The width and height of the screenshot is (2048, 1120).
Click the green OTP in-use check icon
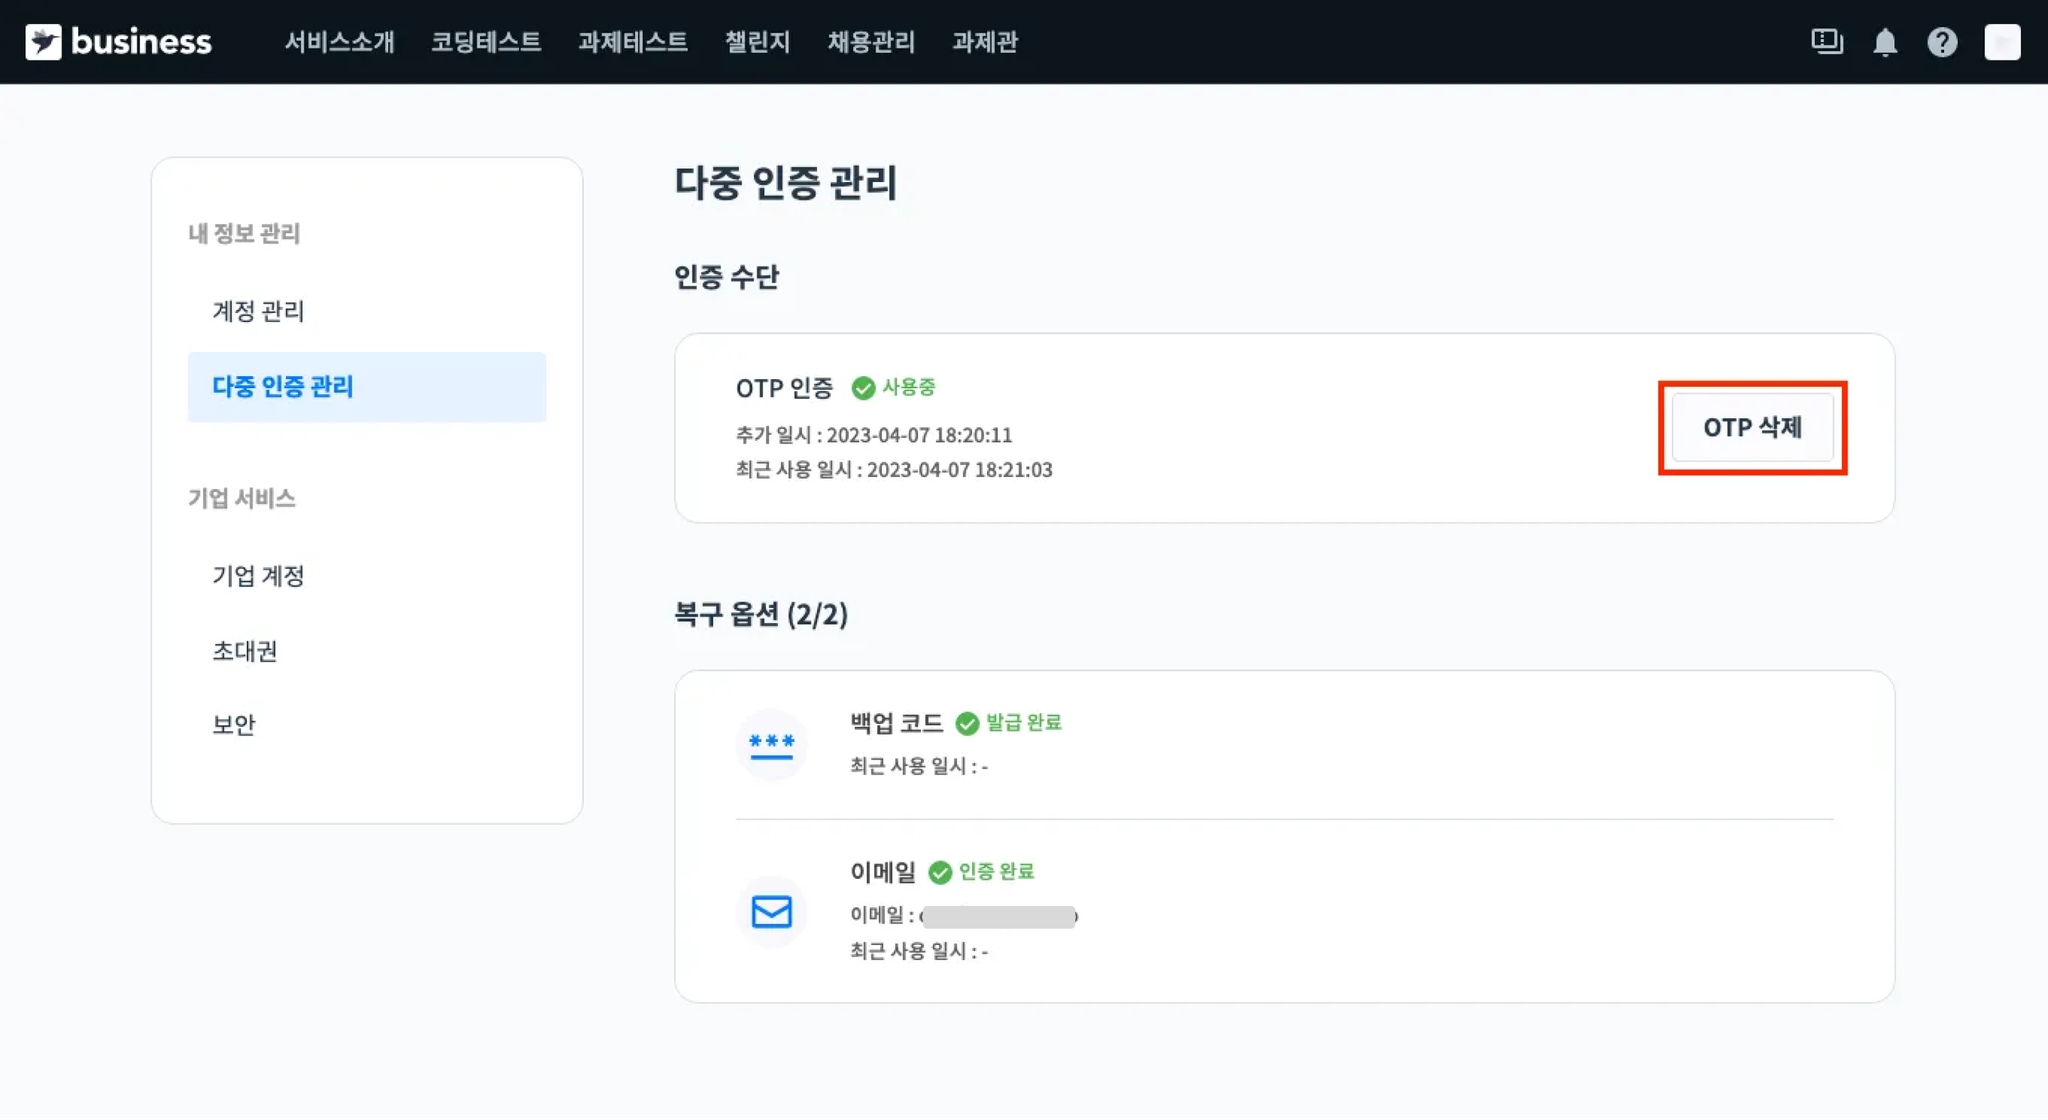[x=863, y=388]
